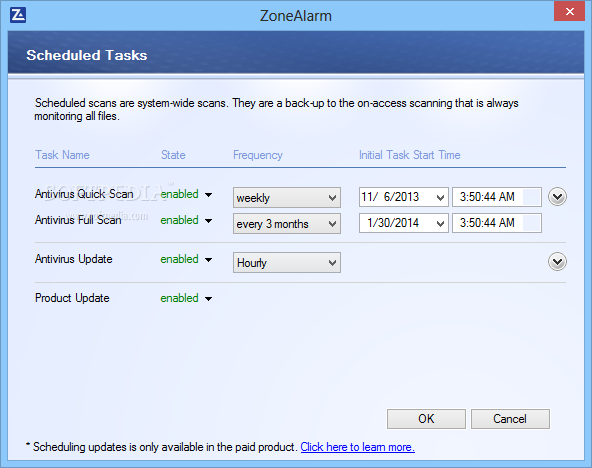Select the Antivirus Update task name

click(x=74, y=259)
